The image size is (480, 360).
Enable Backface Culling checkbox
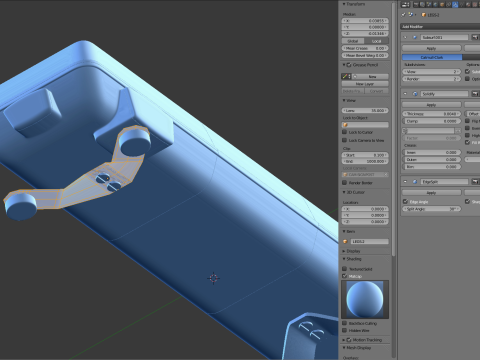coord(345,323)
